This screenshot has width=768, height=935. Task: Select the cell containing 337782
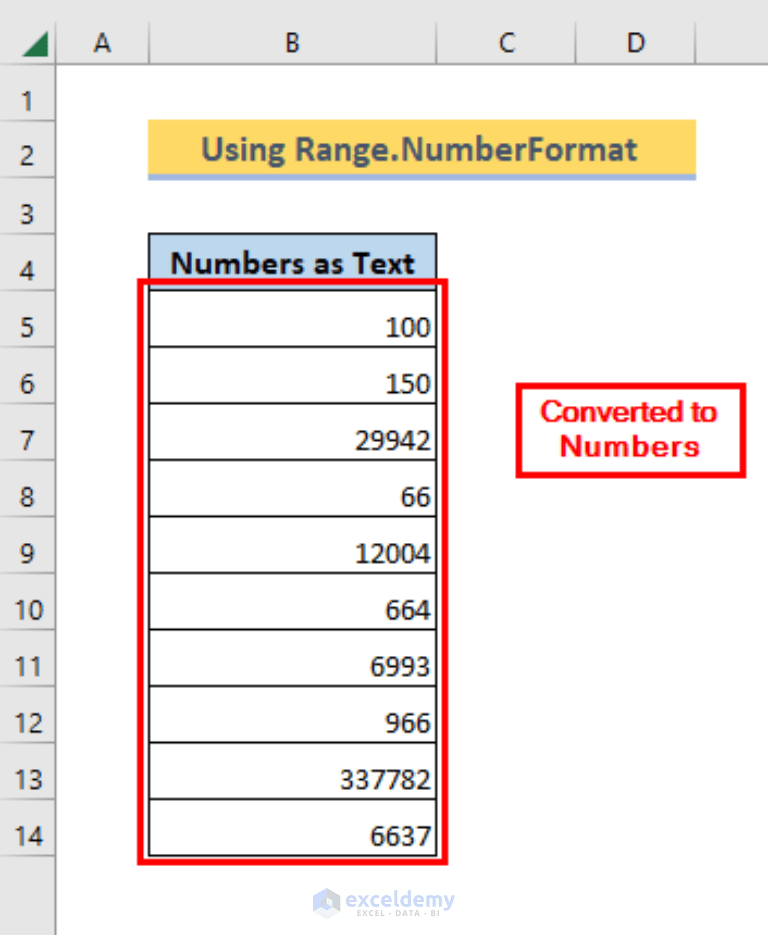(293, 771)
